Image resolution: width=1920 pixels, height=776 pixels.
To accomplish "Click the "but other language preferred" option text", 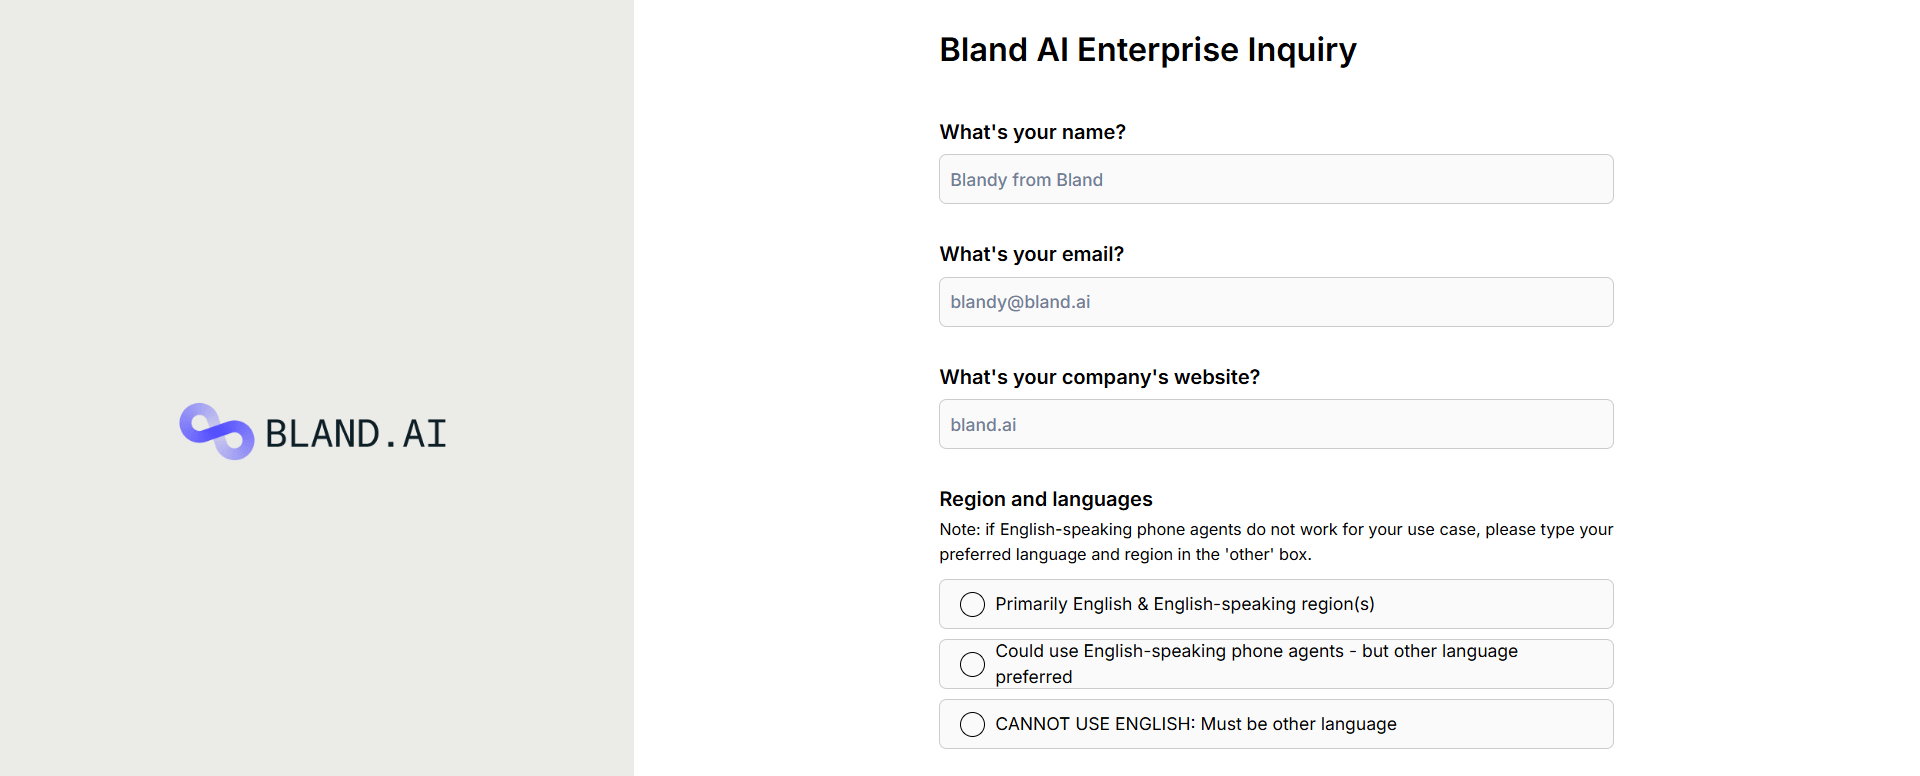I will pos(1256,664).
